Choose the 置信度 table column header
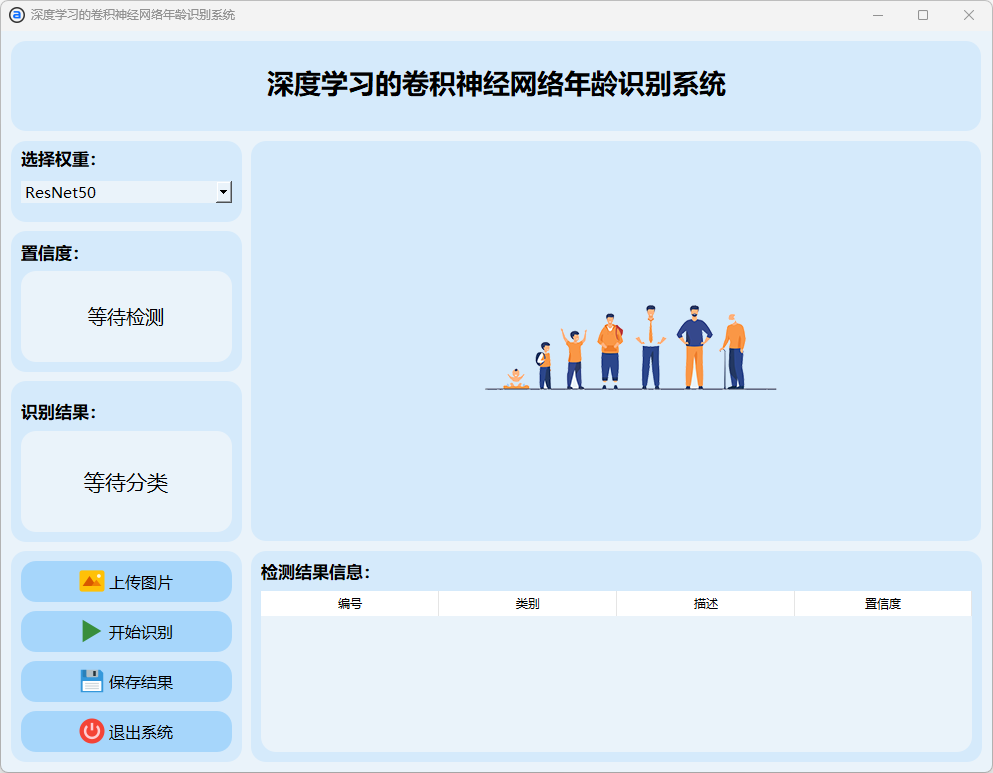The width and height of the screenshot is (993, 773). coord(882,604)
